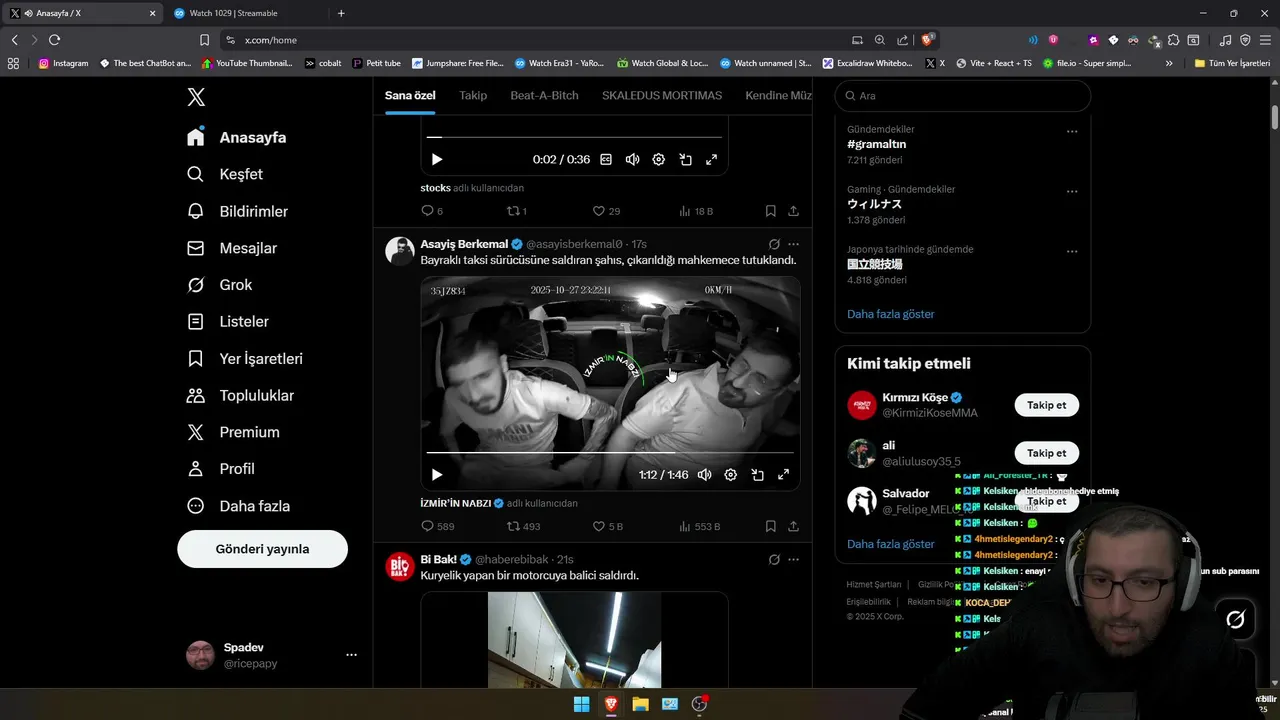Open Grok action on Asayiş Berkemal post
Viewport: 1280px width, 720px height.
[x=774, y=244]
